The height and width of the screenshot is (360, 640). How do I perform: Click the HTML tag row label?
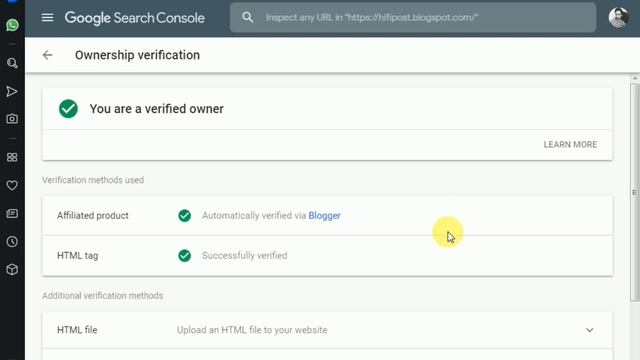(x=78, y=256)
